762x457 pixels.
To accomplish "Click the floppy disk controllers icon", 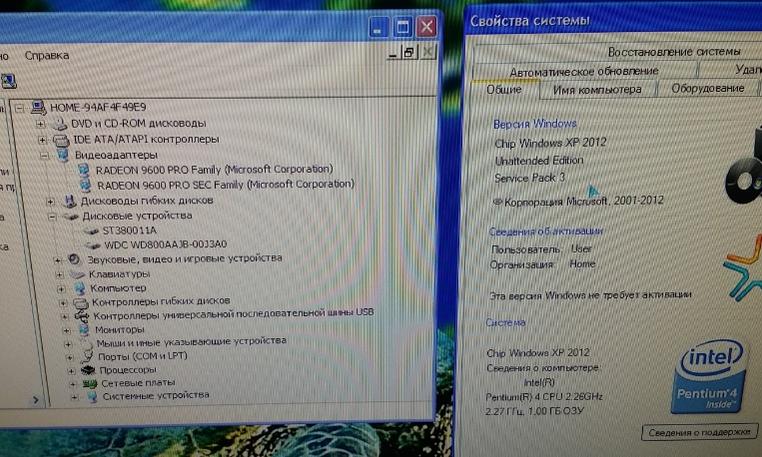I will pyautogui.click(x=81, y=302).
